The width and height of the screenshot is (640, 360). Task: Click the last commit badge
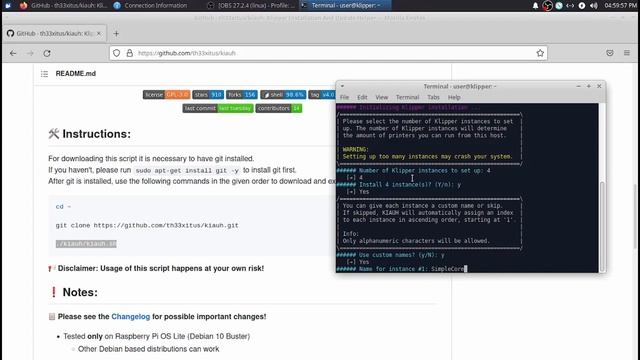218,108
